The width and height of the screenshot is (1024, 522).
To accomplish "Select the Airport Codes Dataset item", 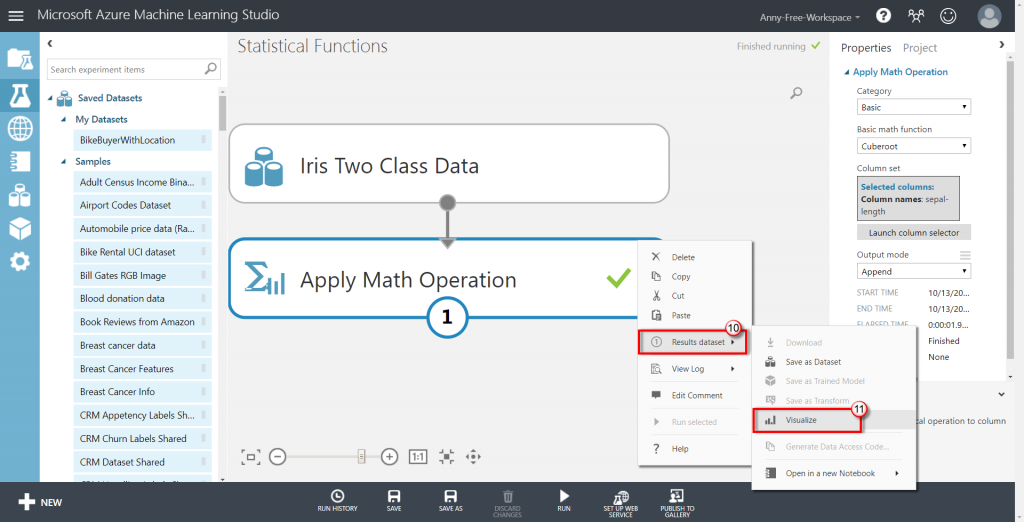I will [142, 205].
